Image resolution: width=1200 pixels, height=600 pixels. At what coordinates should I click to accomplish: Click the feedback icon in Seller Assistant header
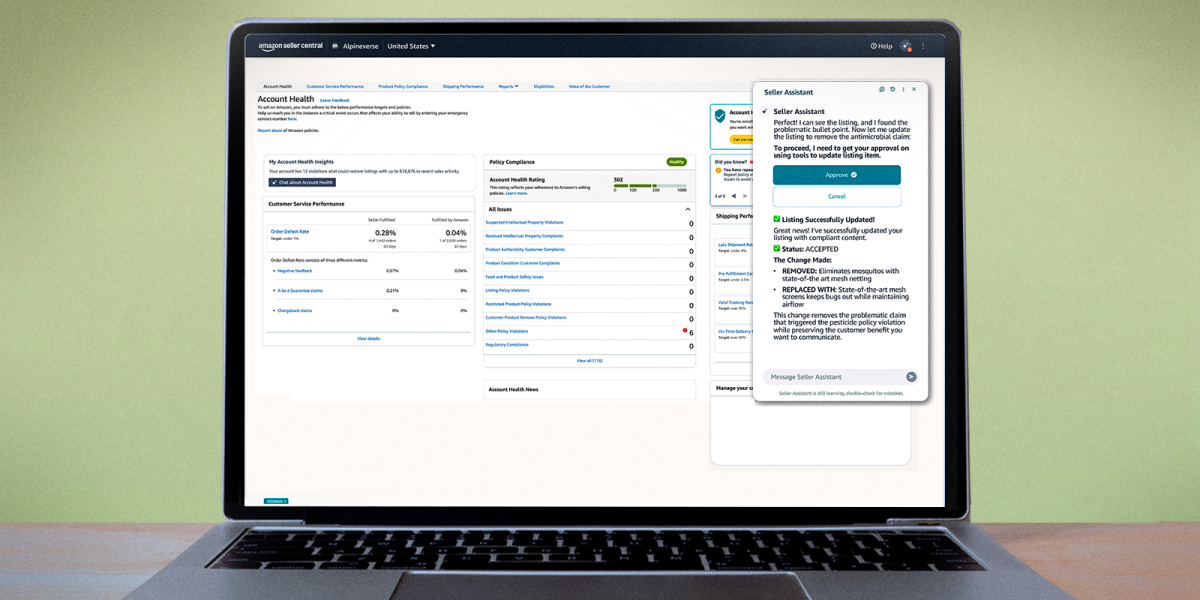click(893, 89)
